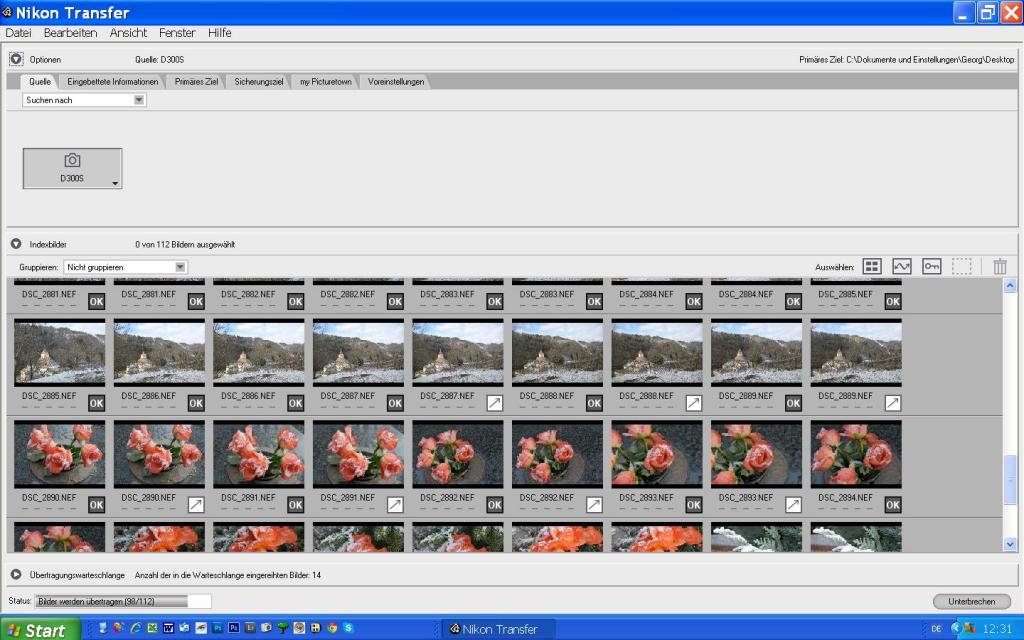Switch to the Voreinstellungen tab

[x=396, y=82]
